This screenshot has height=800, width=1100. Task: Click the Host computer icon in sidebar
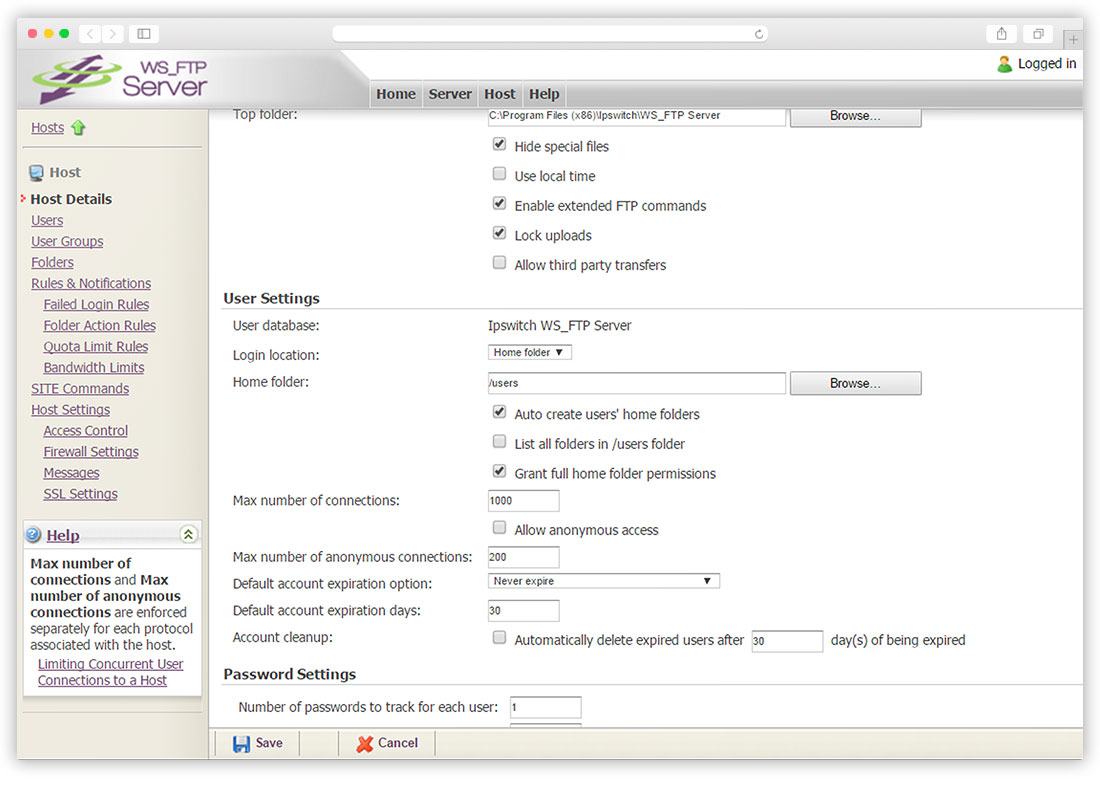pos(36,173)
